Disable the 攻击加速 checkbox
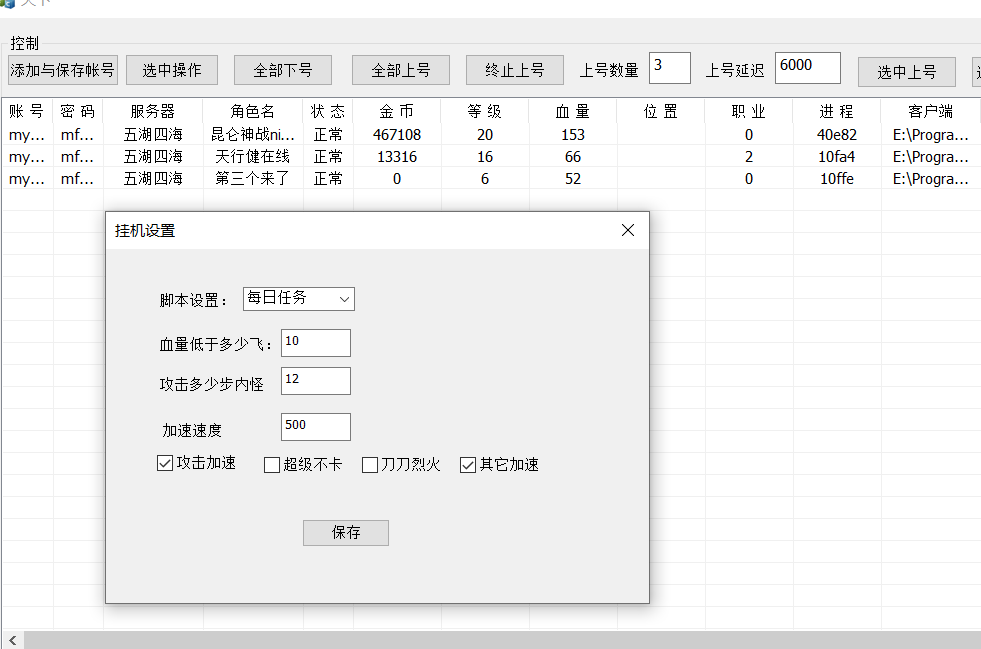Image resolution: width=981 pixels, height=649 pixels. [164, 463]
